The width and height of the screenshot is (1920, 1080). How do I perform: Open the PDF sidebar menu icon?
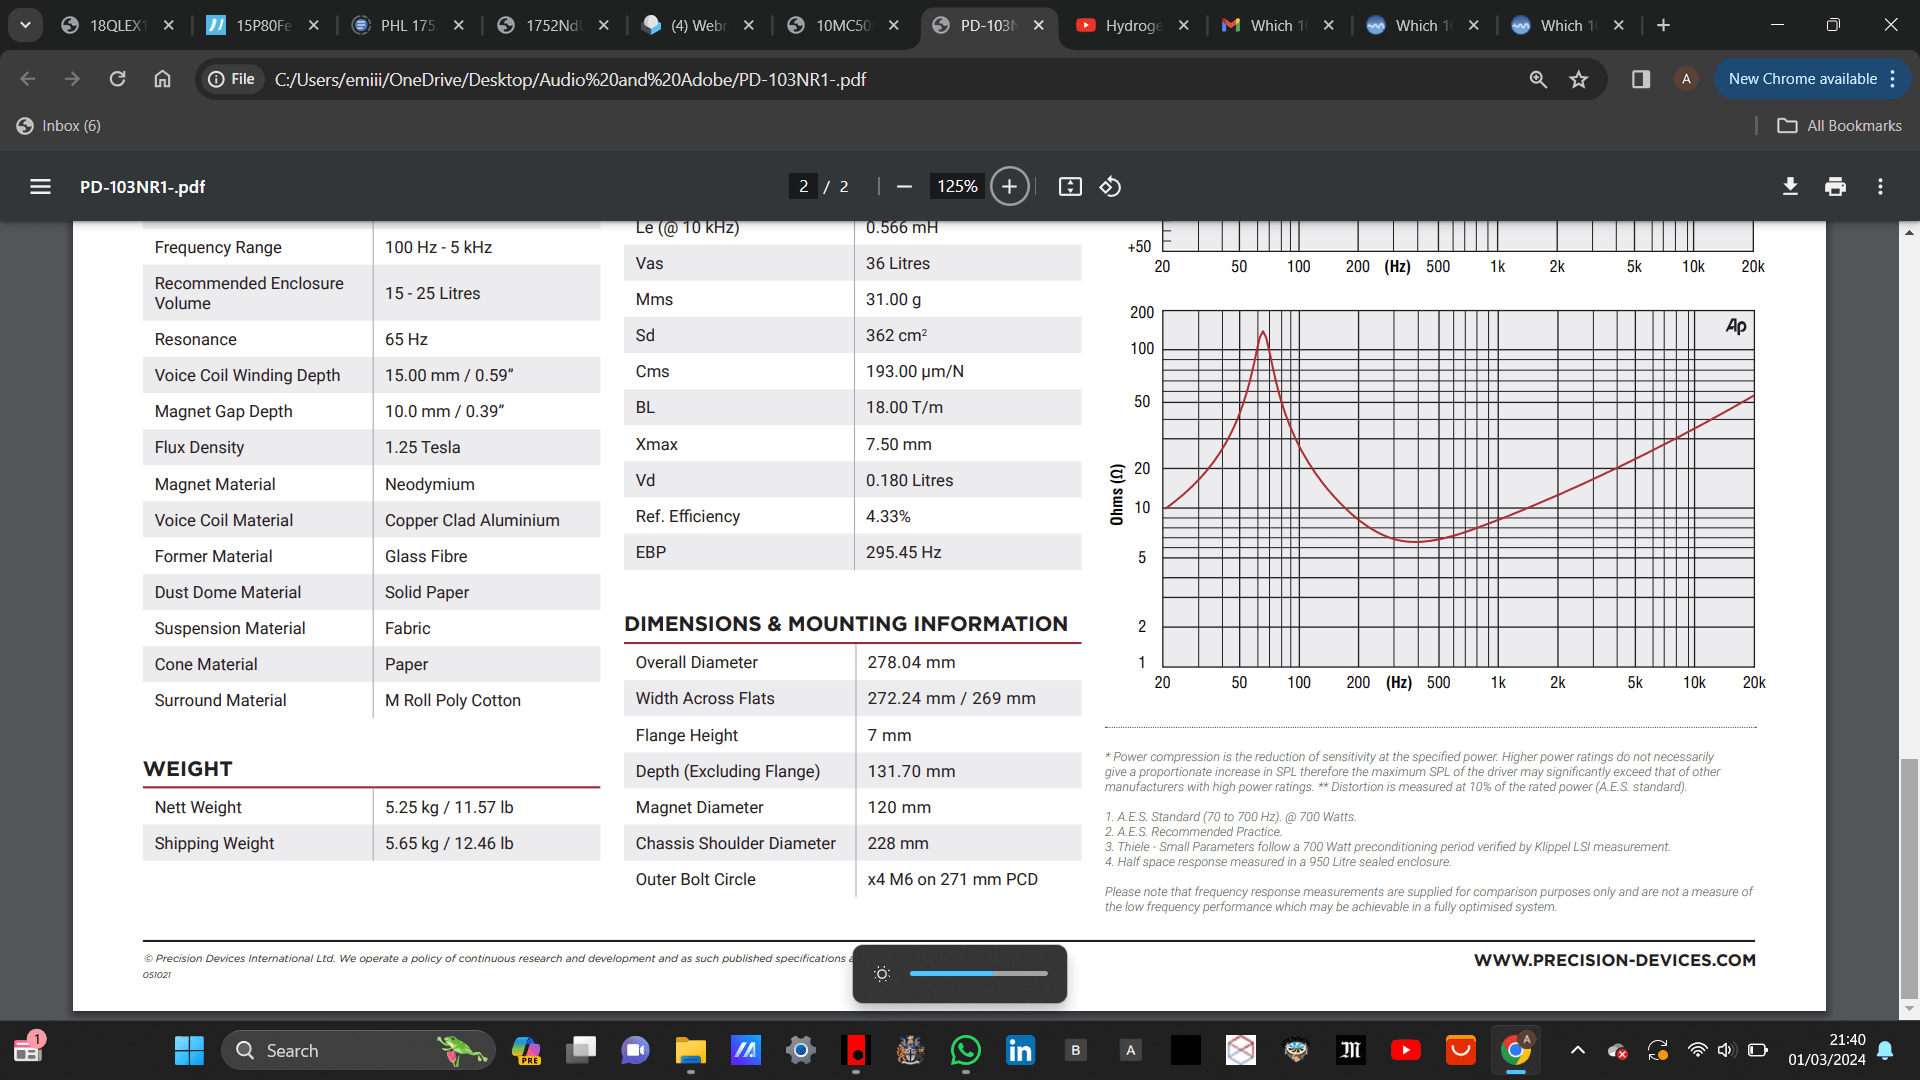(x=40, y=186)
